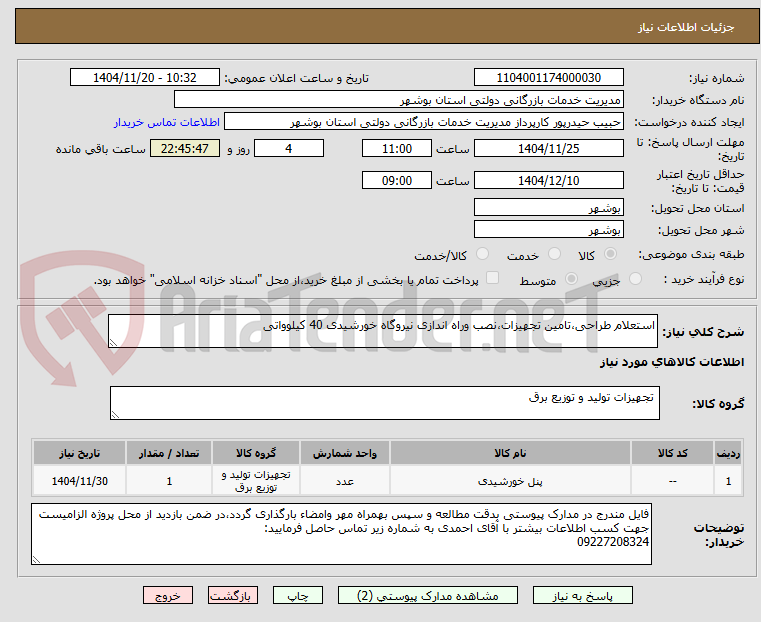Click the پاسخ به نیاز button

[582, 595]
